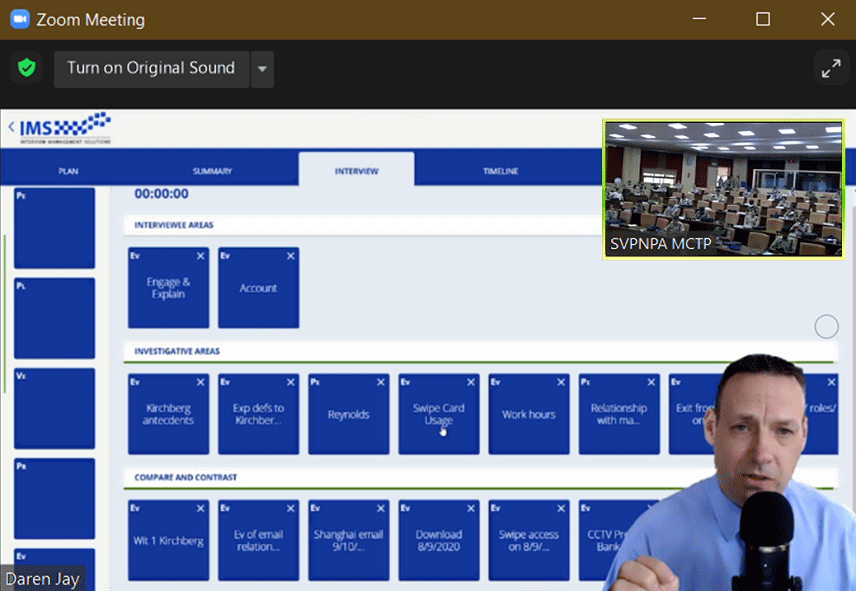
Task: Remove the Swipe Card Usage card
Action: coord(471,383)
